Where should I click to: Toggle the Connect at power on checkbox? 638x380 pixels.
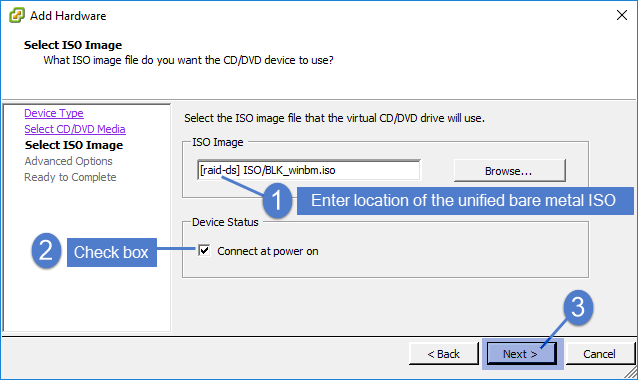[204, 251]
